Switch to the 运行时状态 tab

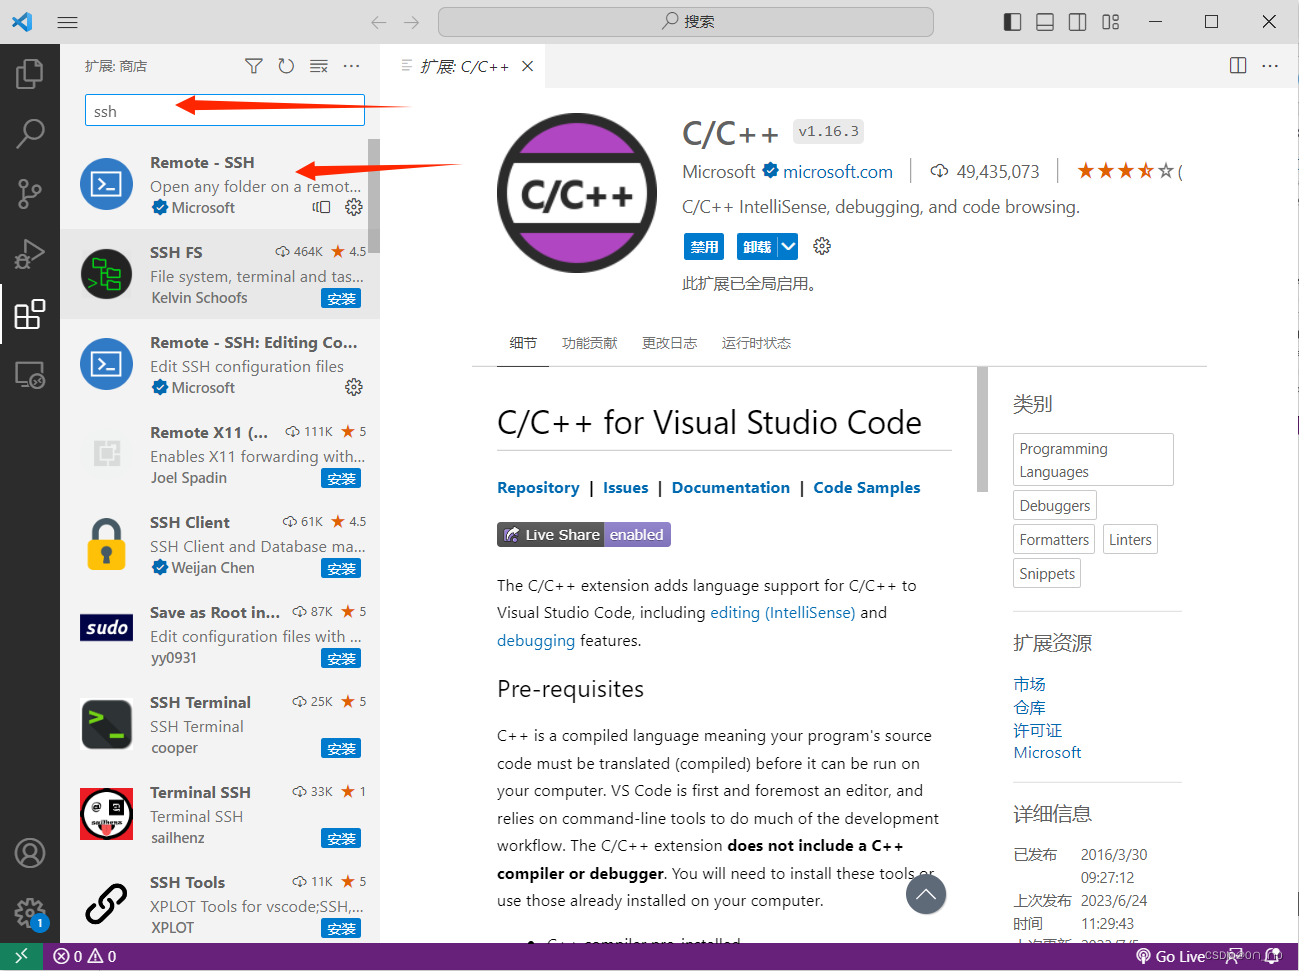tap(757, 343)
